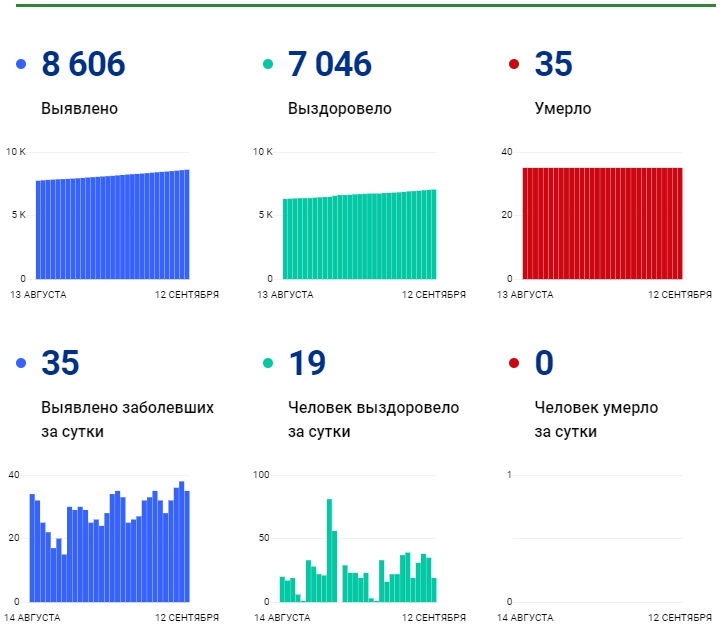Click the total detected number 8 606

(83, 64)
